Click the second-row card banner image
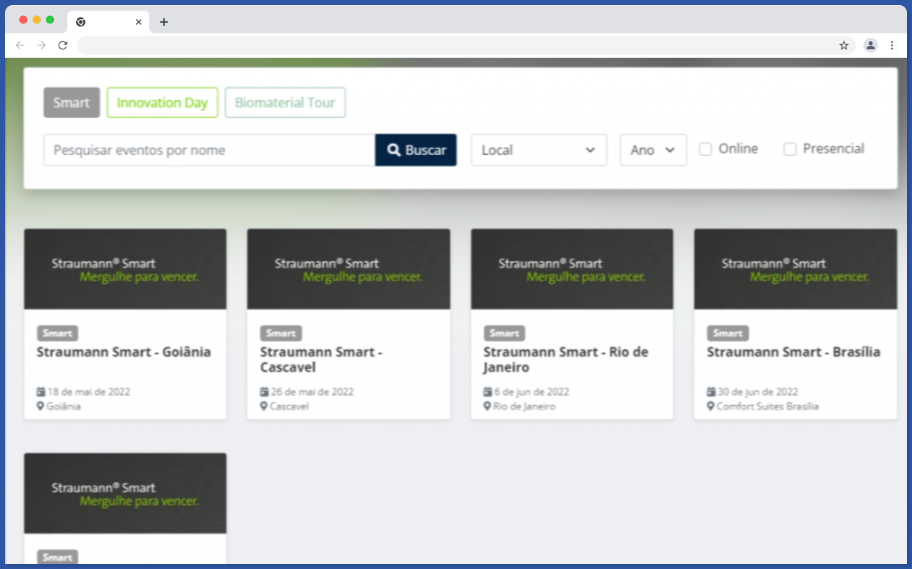The image size is (912, 569). pos(125,493)
